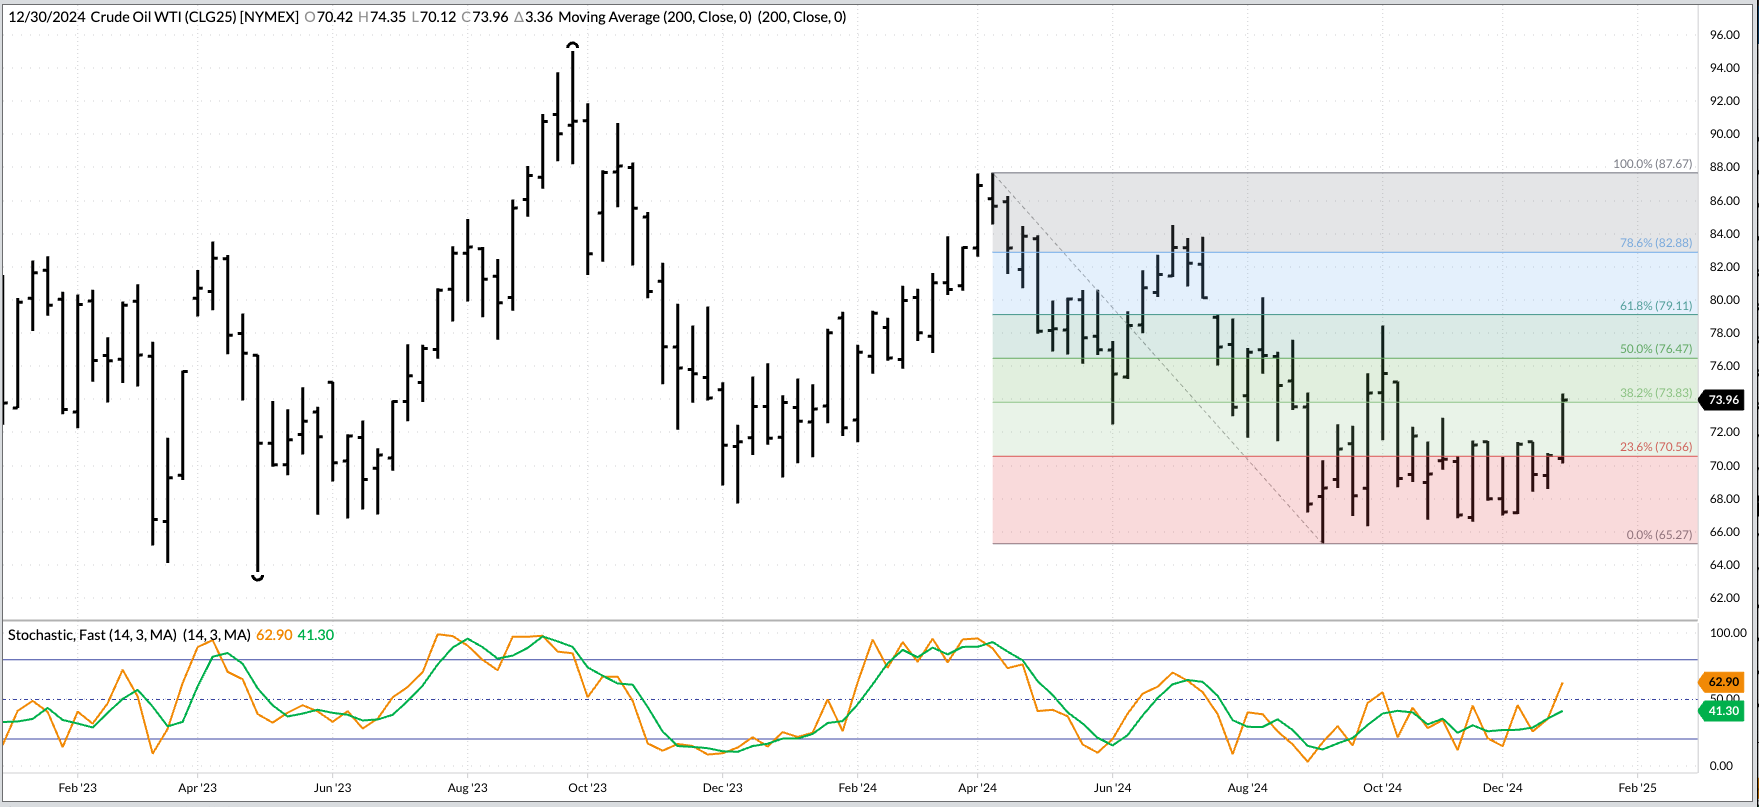Image resolution: width=1759 pixels, height=807 pixels.
Task: Select the 50.0% (76.47) Fibonacci level label
Action: click(x=1656, y=349)
